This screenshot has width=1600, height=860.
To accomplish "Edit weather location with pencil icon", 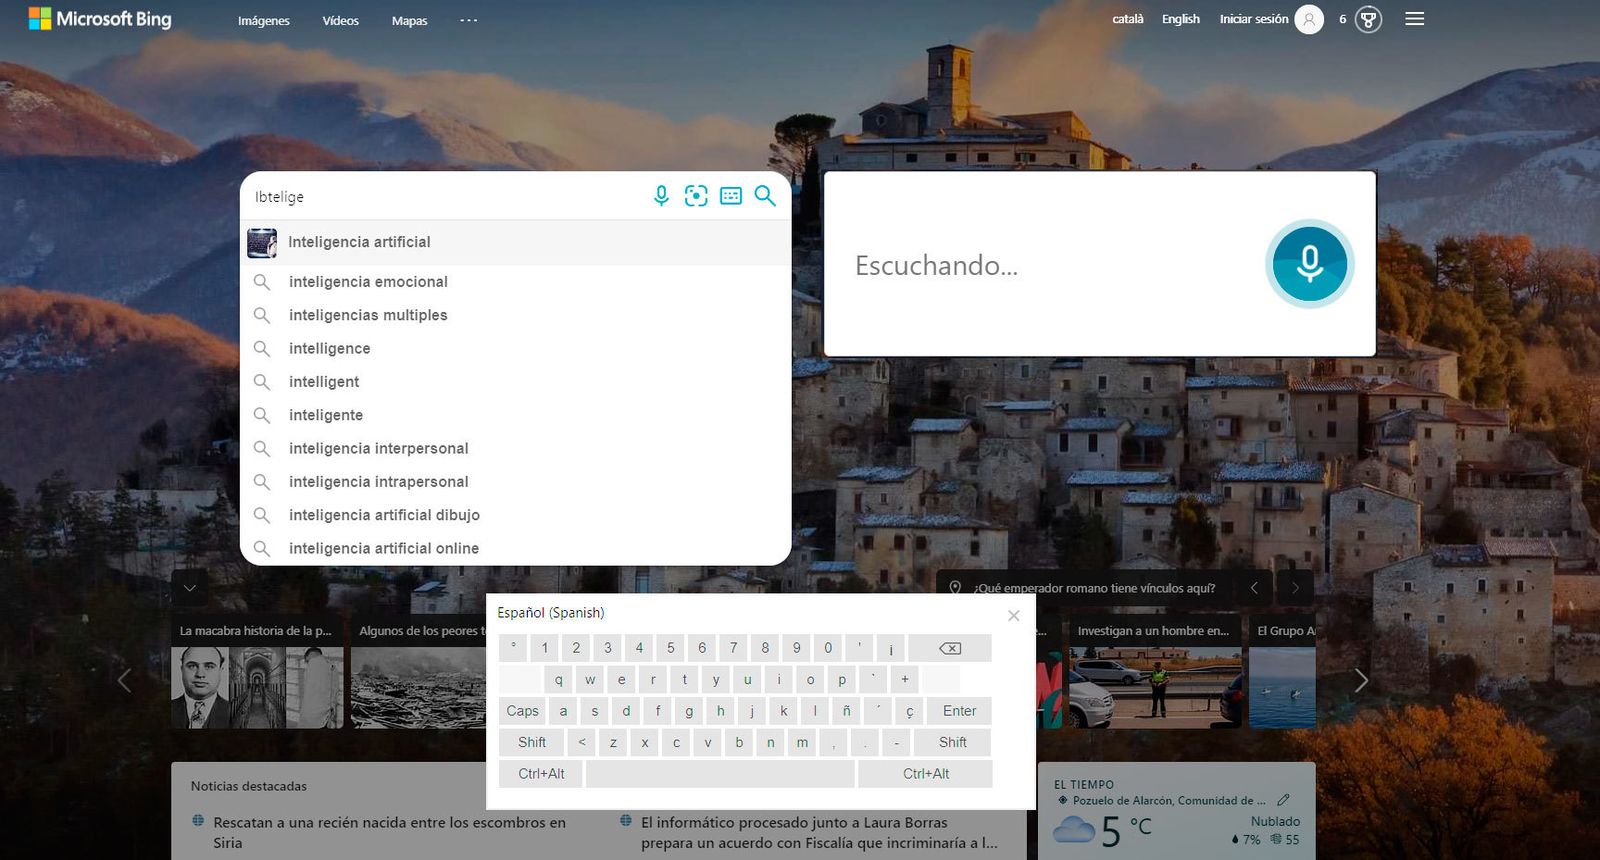I will [1283, 800].
